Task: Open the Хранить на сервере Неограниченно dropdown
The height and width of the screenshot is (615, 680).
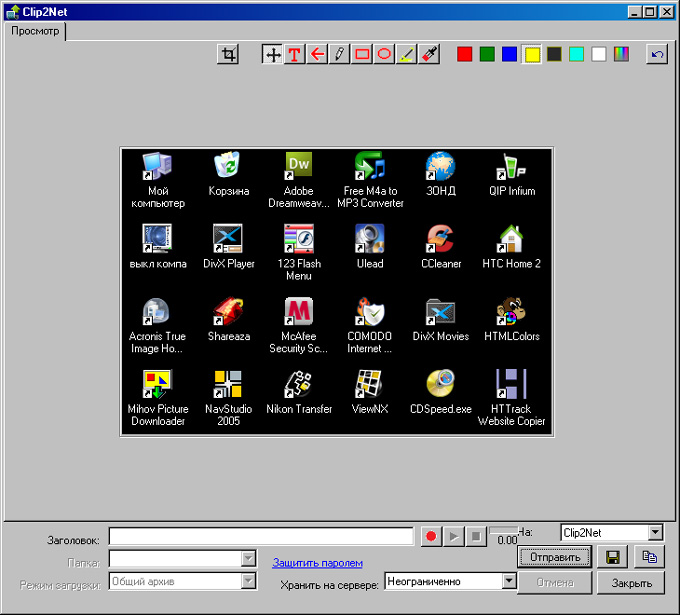Action: tap(509, 581)
